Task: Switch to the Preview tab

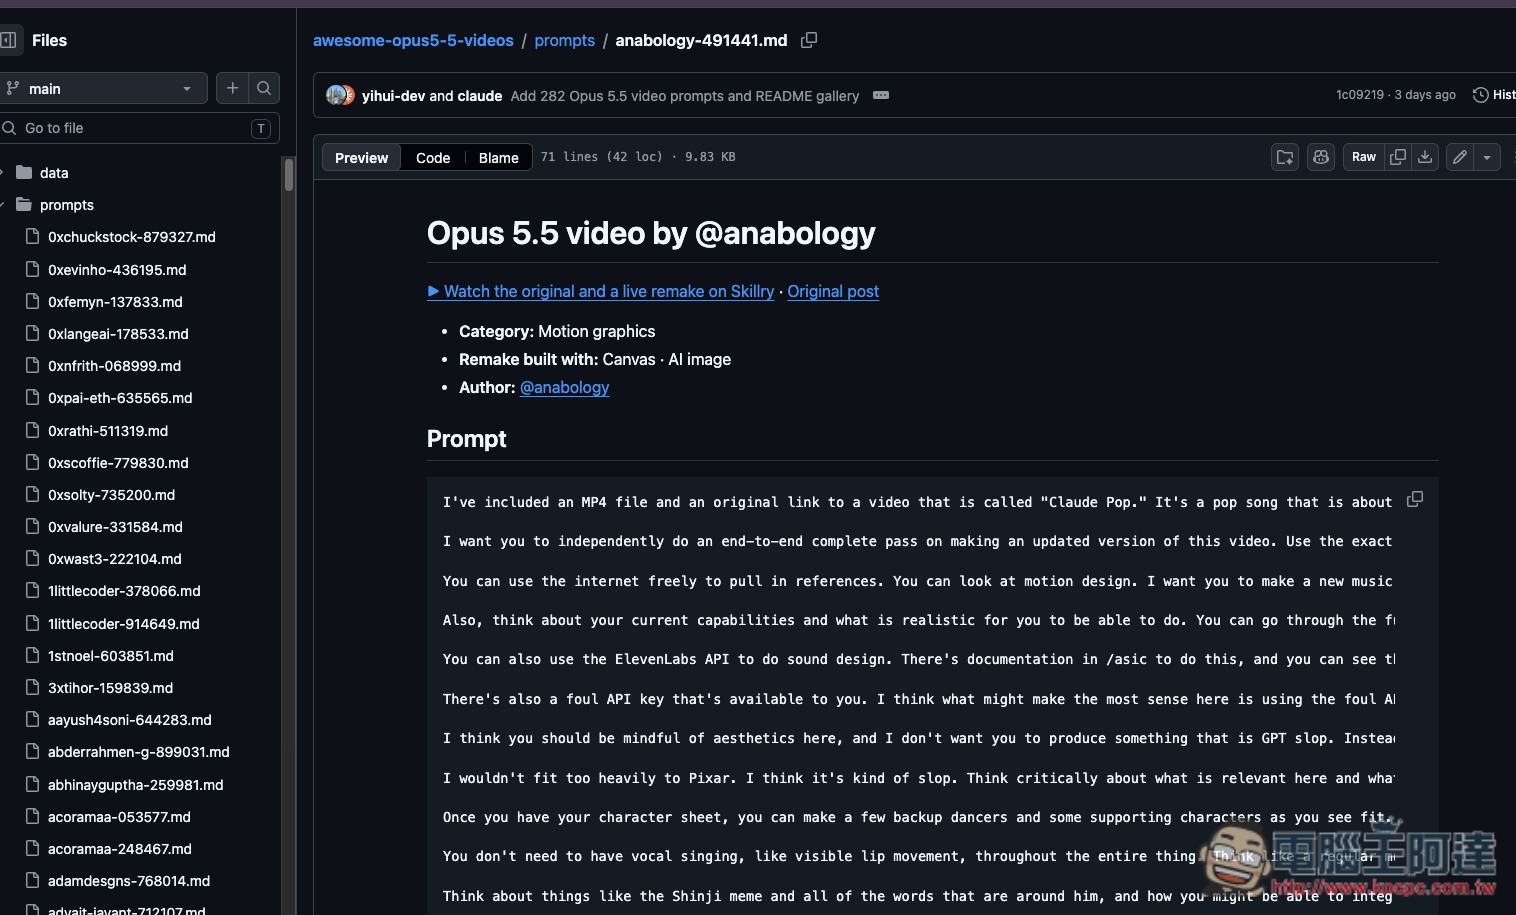Action: (361, 158)
